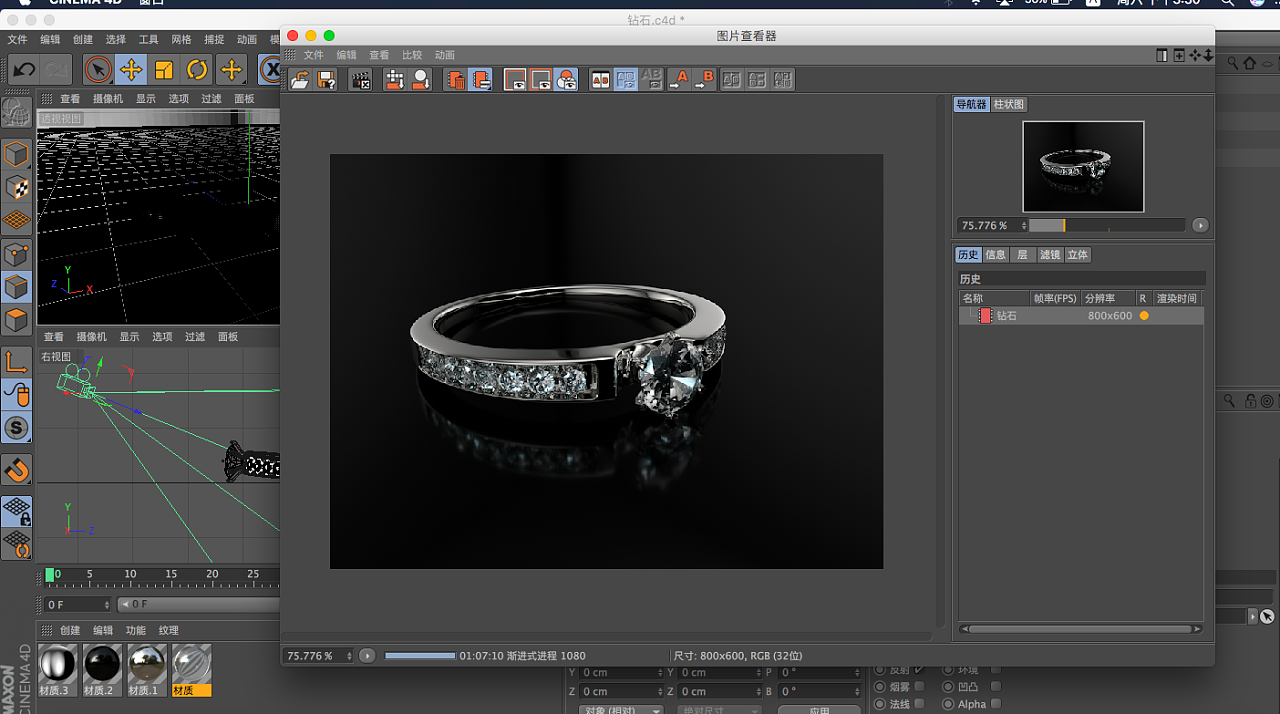Select the Scale tool in main toolbar

pyautogui.click(x=164, y=69)
